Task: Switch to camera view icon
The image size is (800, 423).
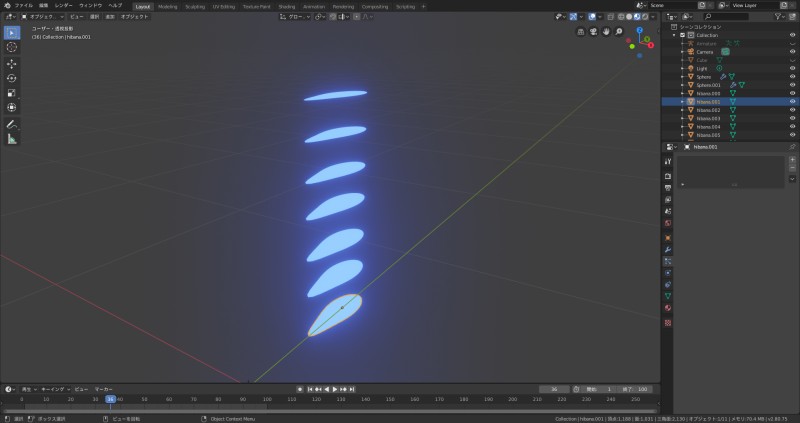Action: click(x=593, y=32)
